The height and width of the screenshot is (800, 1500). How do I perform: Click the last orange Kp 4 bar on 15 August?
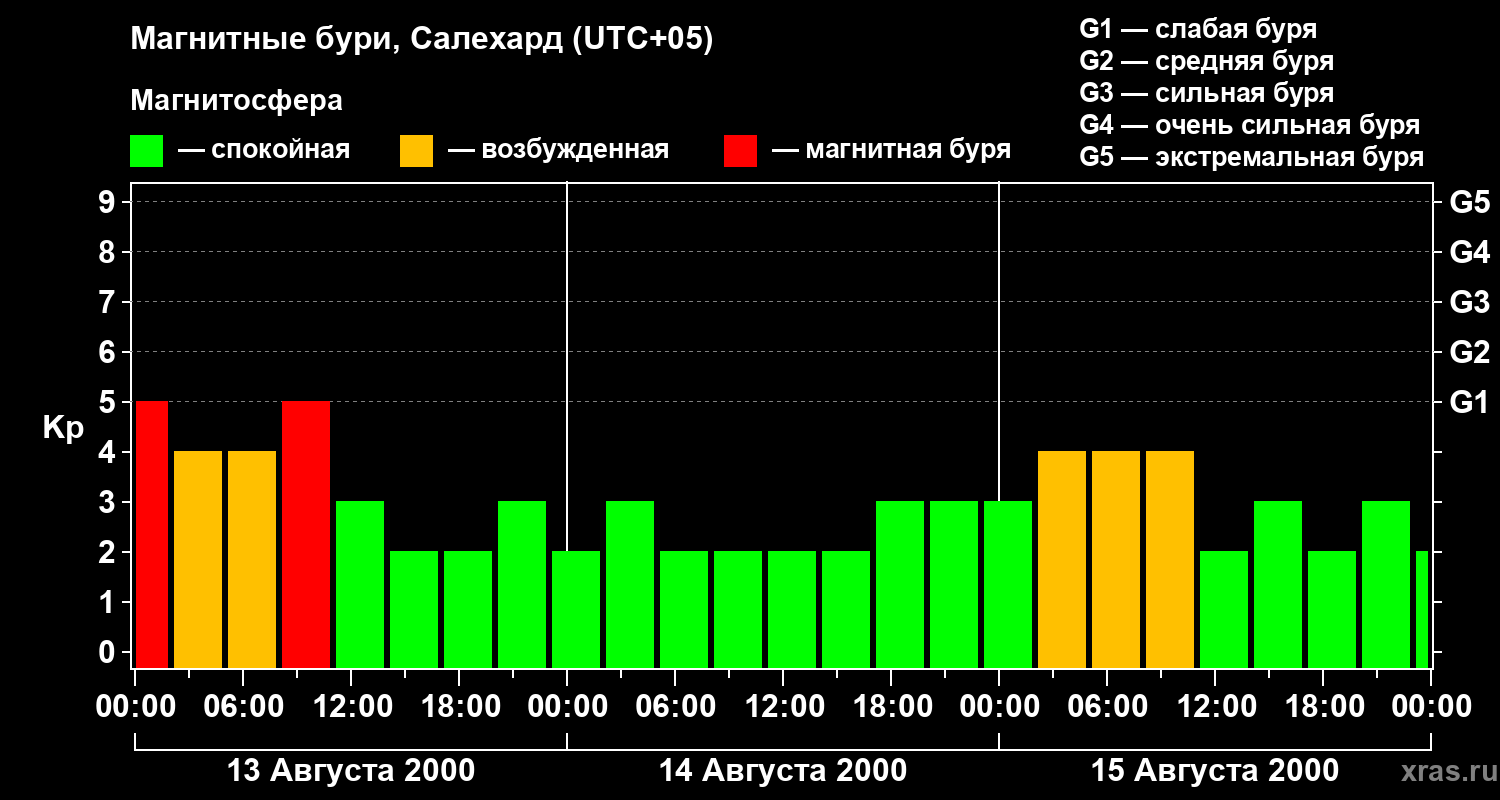[x=1170, y=559]
